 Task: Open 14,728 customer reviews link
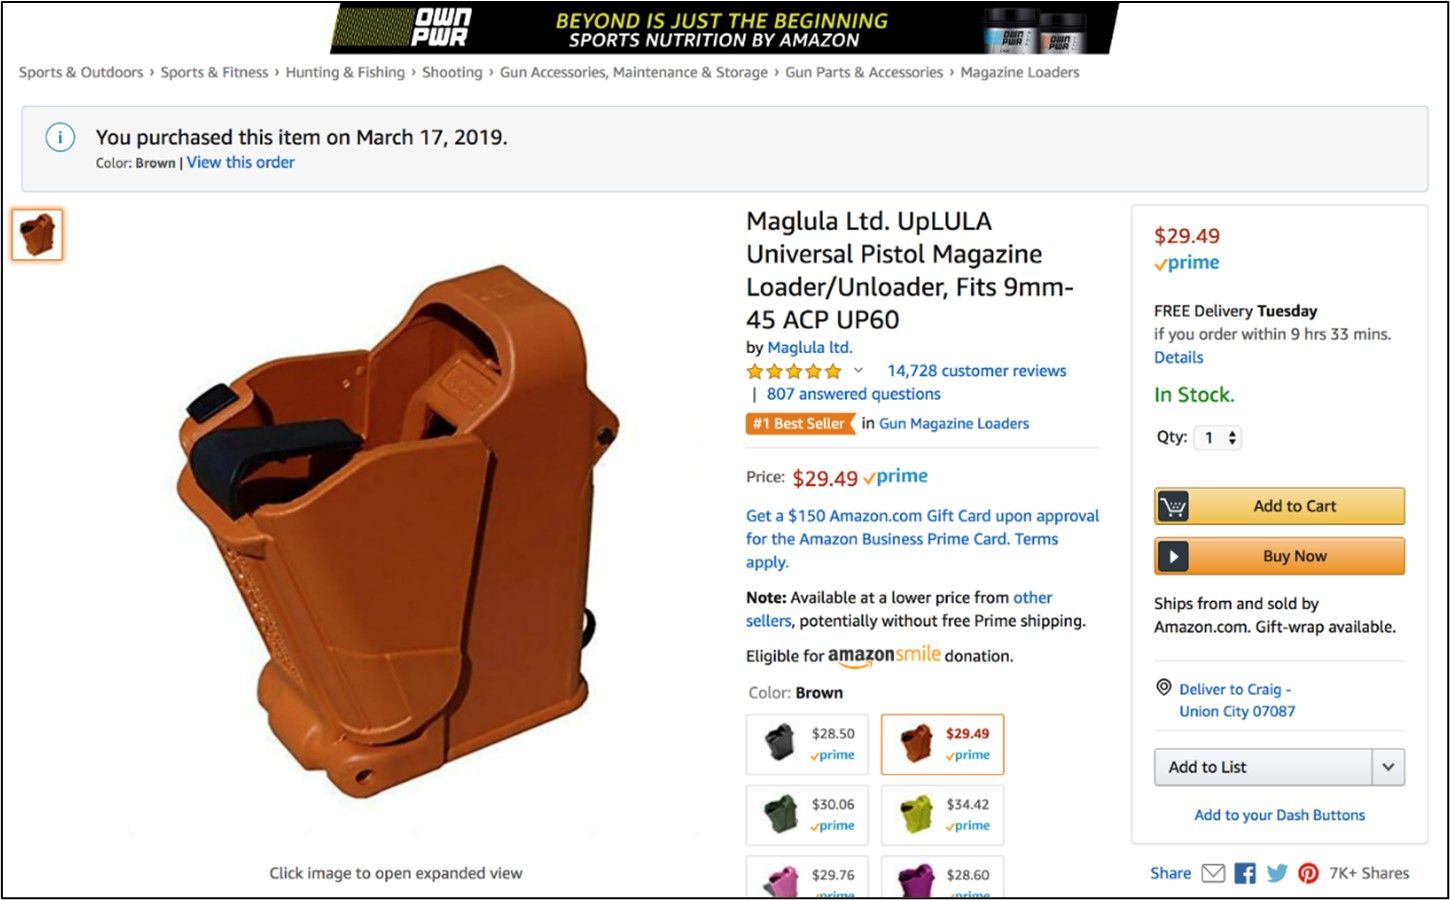977,371
